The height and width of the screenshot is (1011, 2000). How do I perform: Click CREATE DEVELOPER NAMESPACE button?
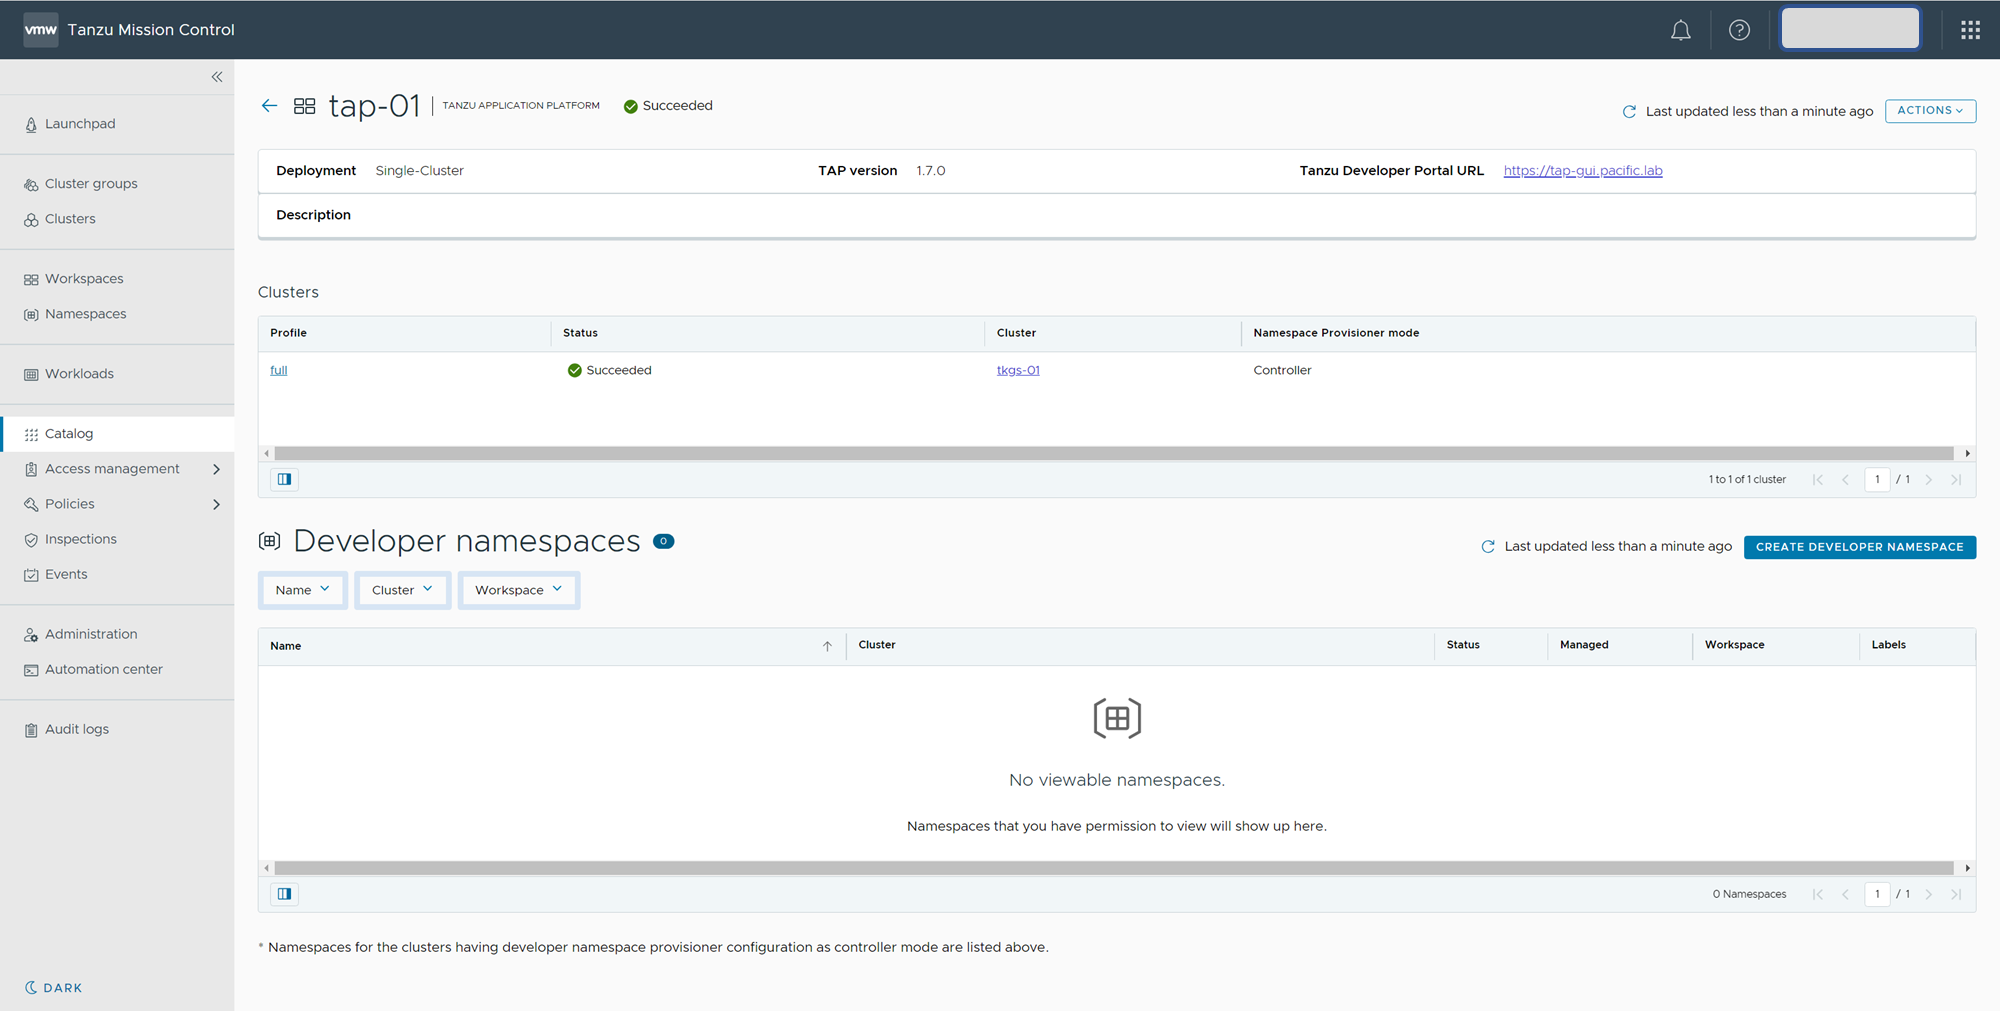click(1859, 547)
